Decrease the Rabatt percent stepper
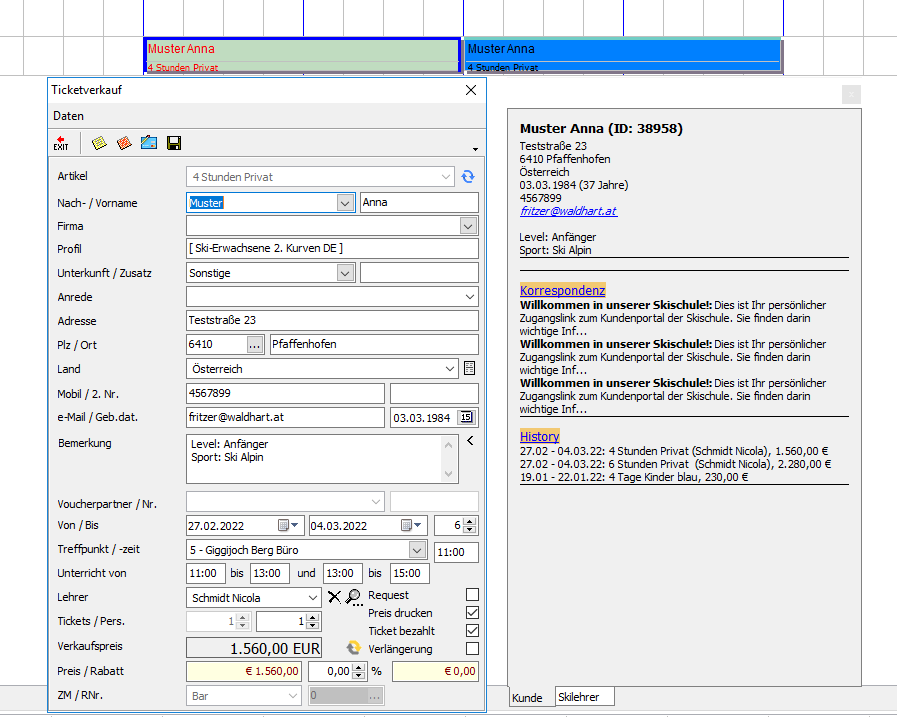The width and height of the screenshot is (897, 717). [359, 675]
